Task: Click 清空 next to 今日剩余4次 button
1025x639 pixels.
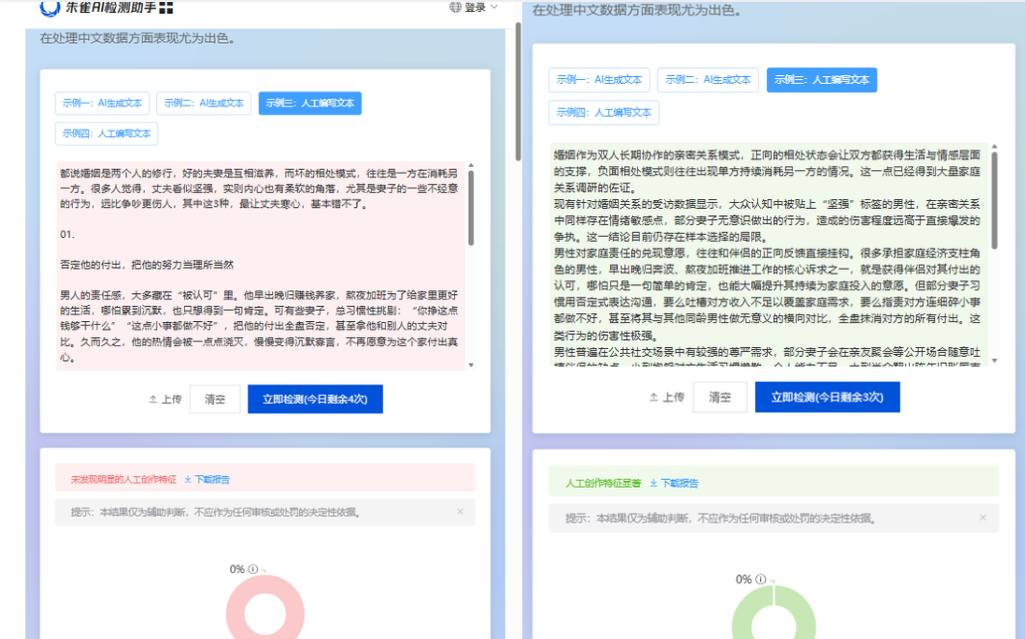Action: [x=214, y=399]
